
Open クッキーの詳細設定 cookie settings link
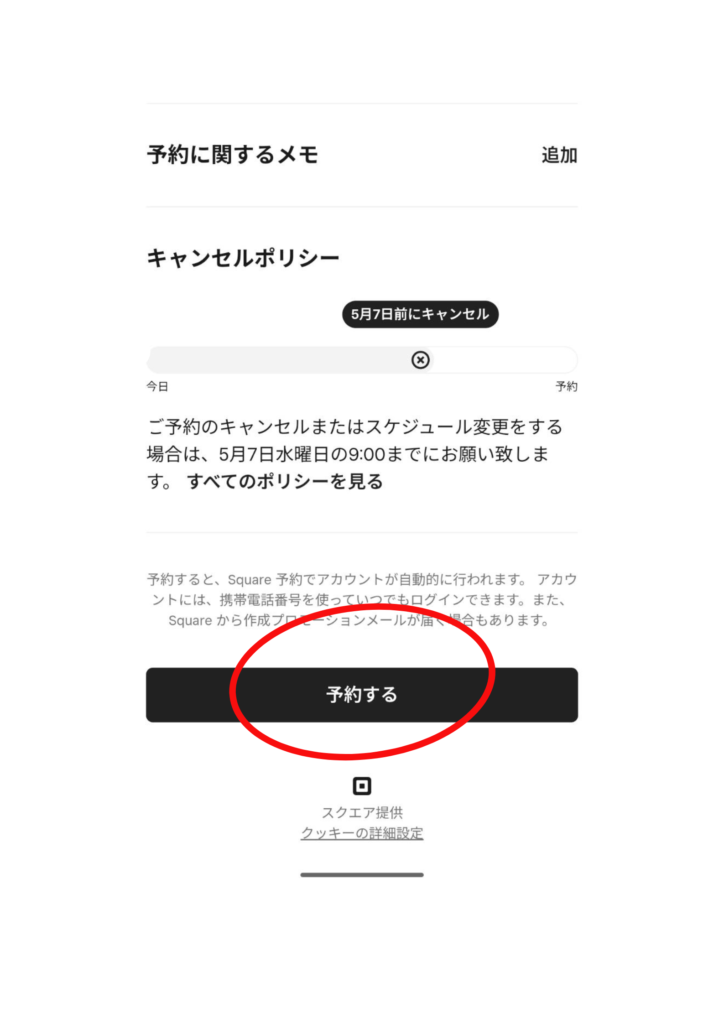click(362, 833)
